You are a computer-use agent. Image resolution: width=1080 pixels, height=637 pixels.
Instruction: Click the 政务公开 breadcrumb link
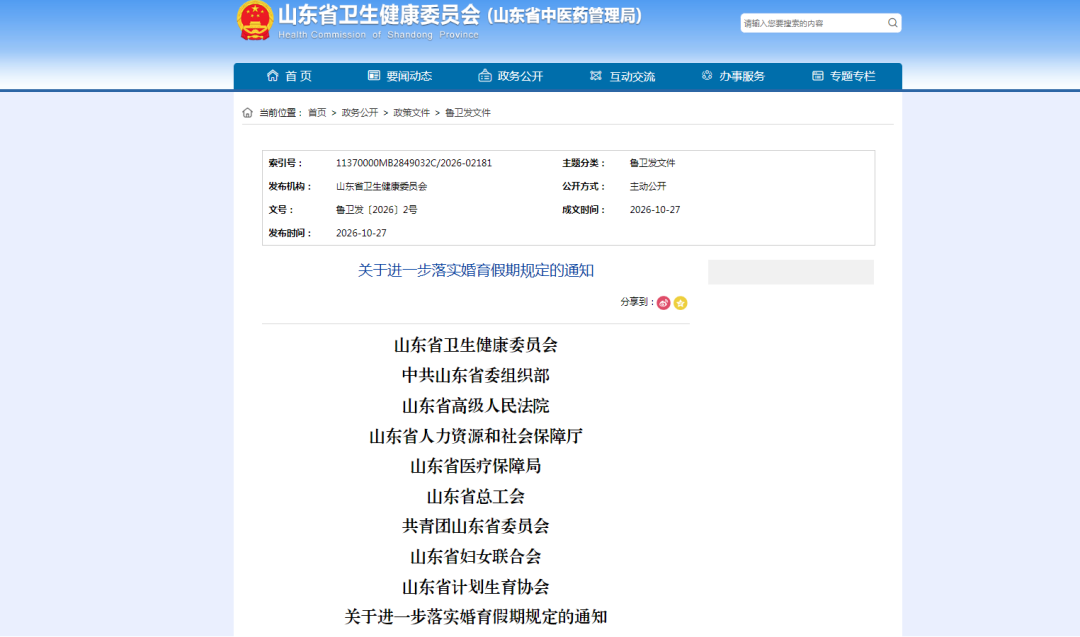click(x=360, y=113)
